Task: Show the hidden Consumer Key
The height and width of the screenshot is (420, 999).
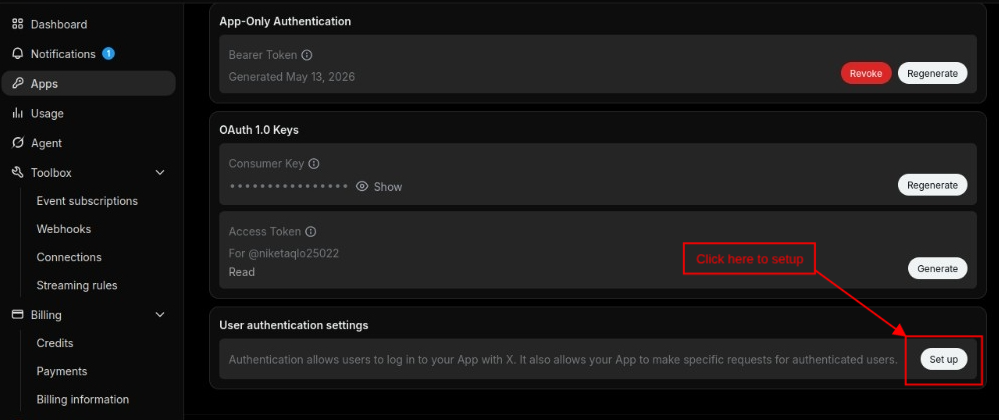Action: coord(379,187)
